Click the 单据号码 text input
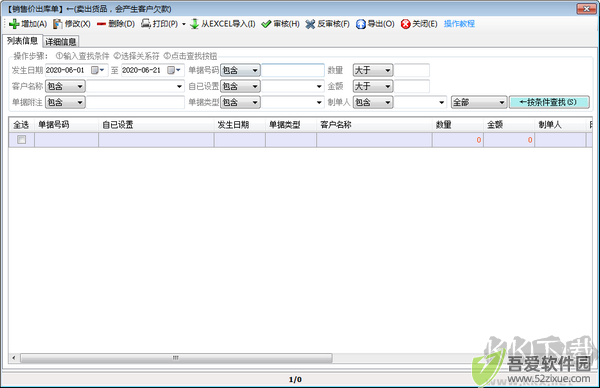 (293, 70)
